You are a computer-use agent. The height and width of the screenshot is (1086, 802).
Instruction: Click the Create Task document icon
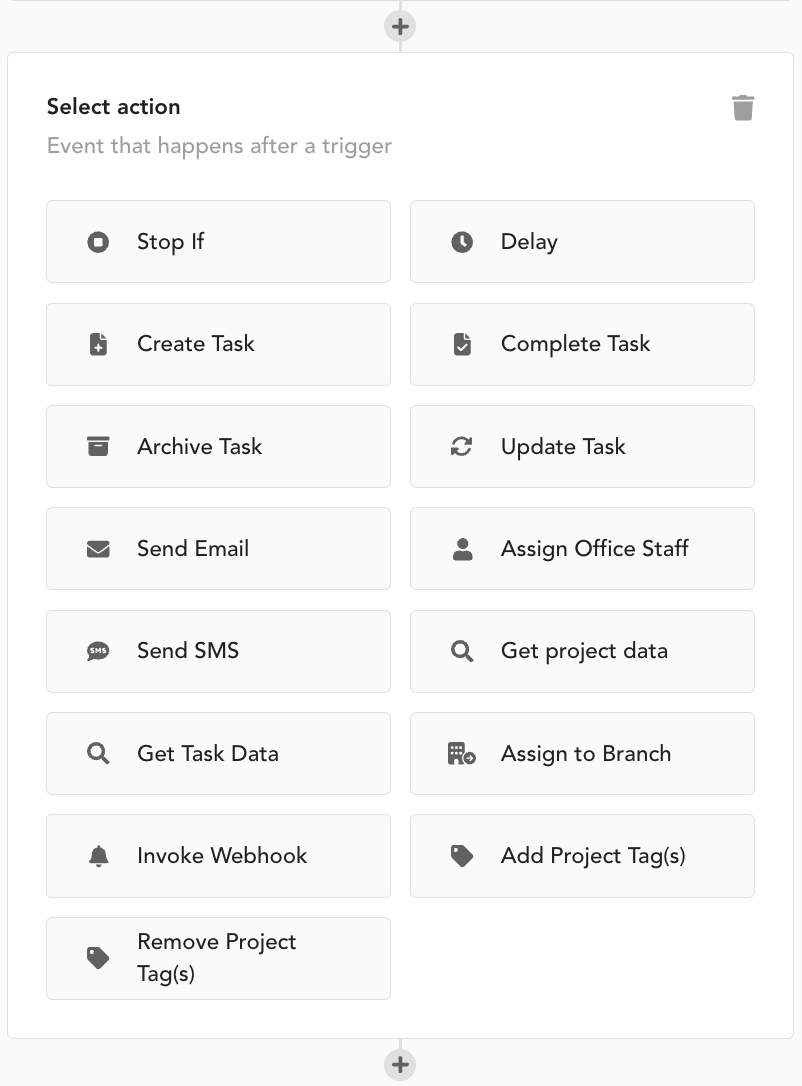pos(98,344)
